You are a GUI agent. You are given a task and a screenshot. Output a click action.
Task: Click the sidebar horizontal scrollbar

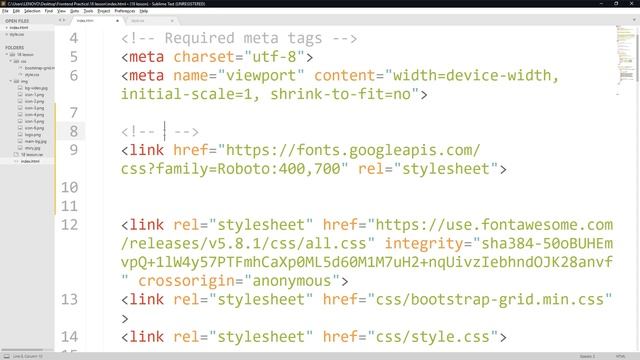point(22,350)
